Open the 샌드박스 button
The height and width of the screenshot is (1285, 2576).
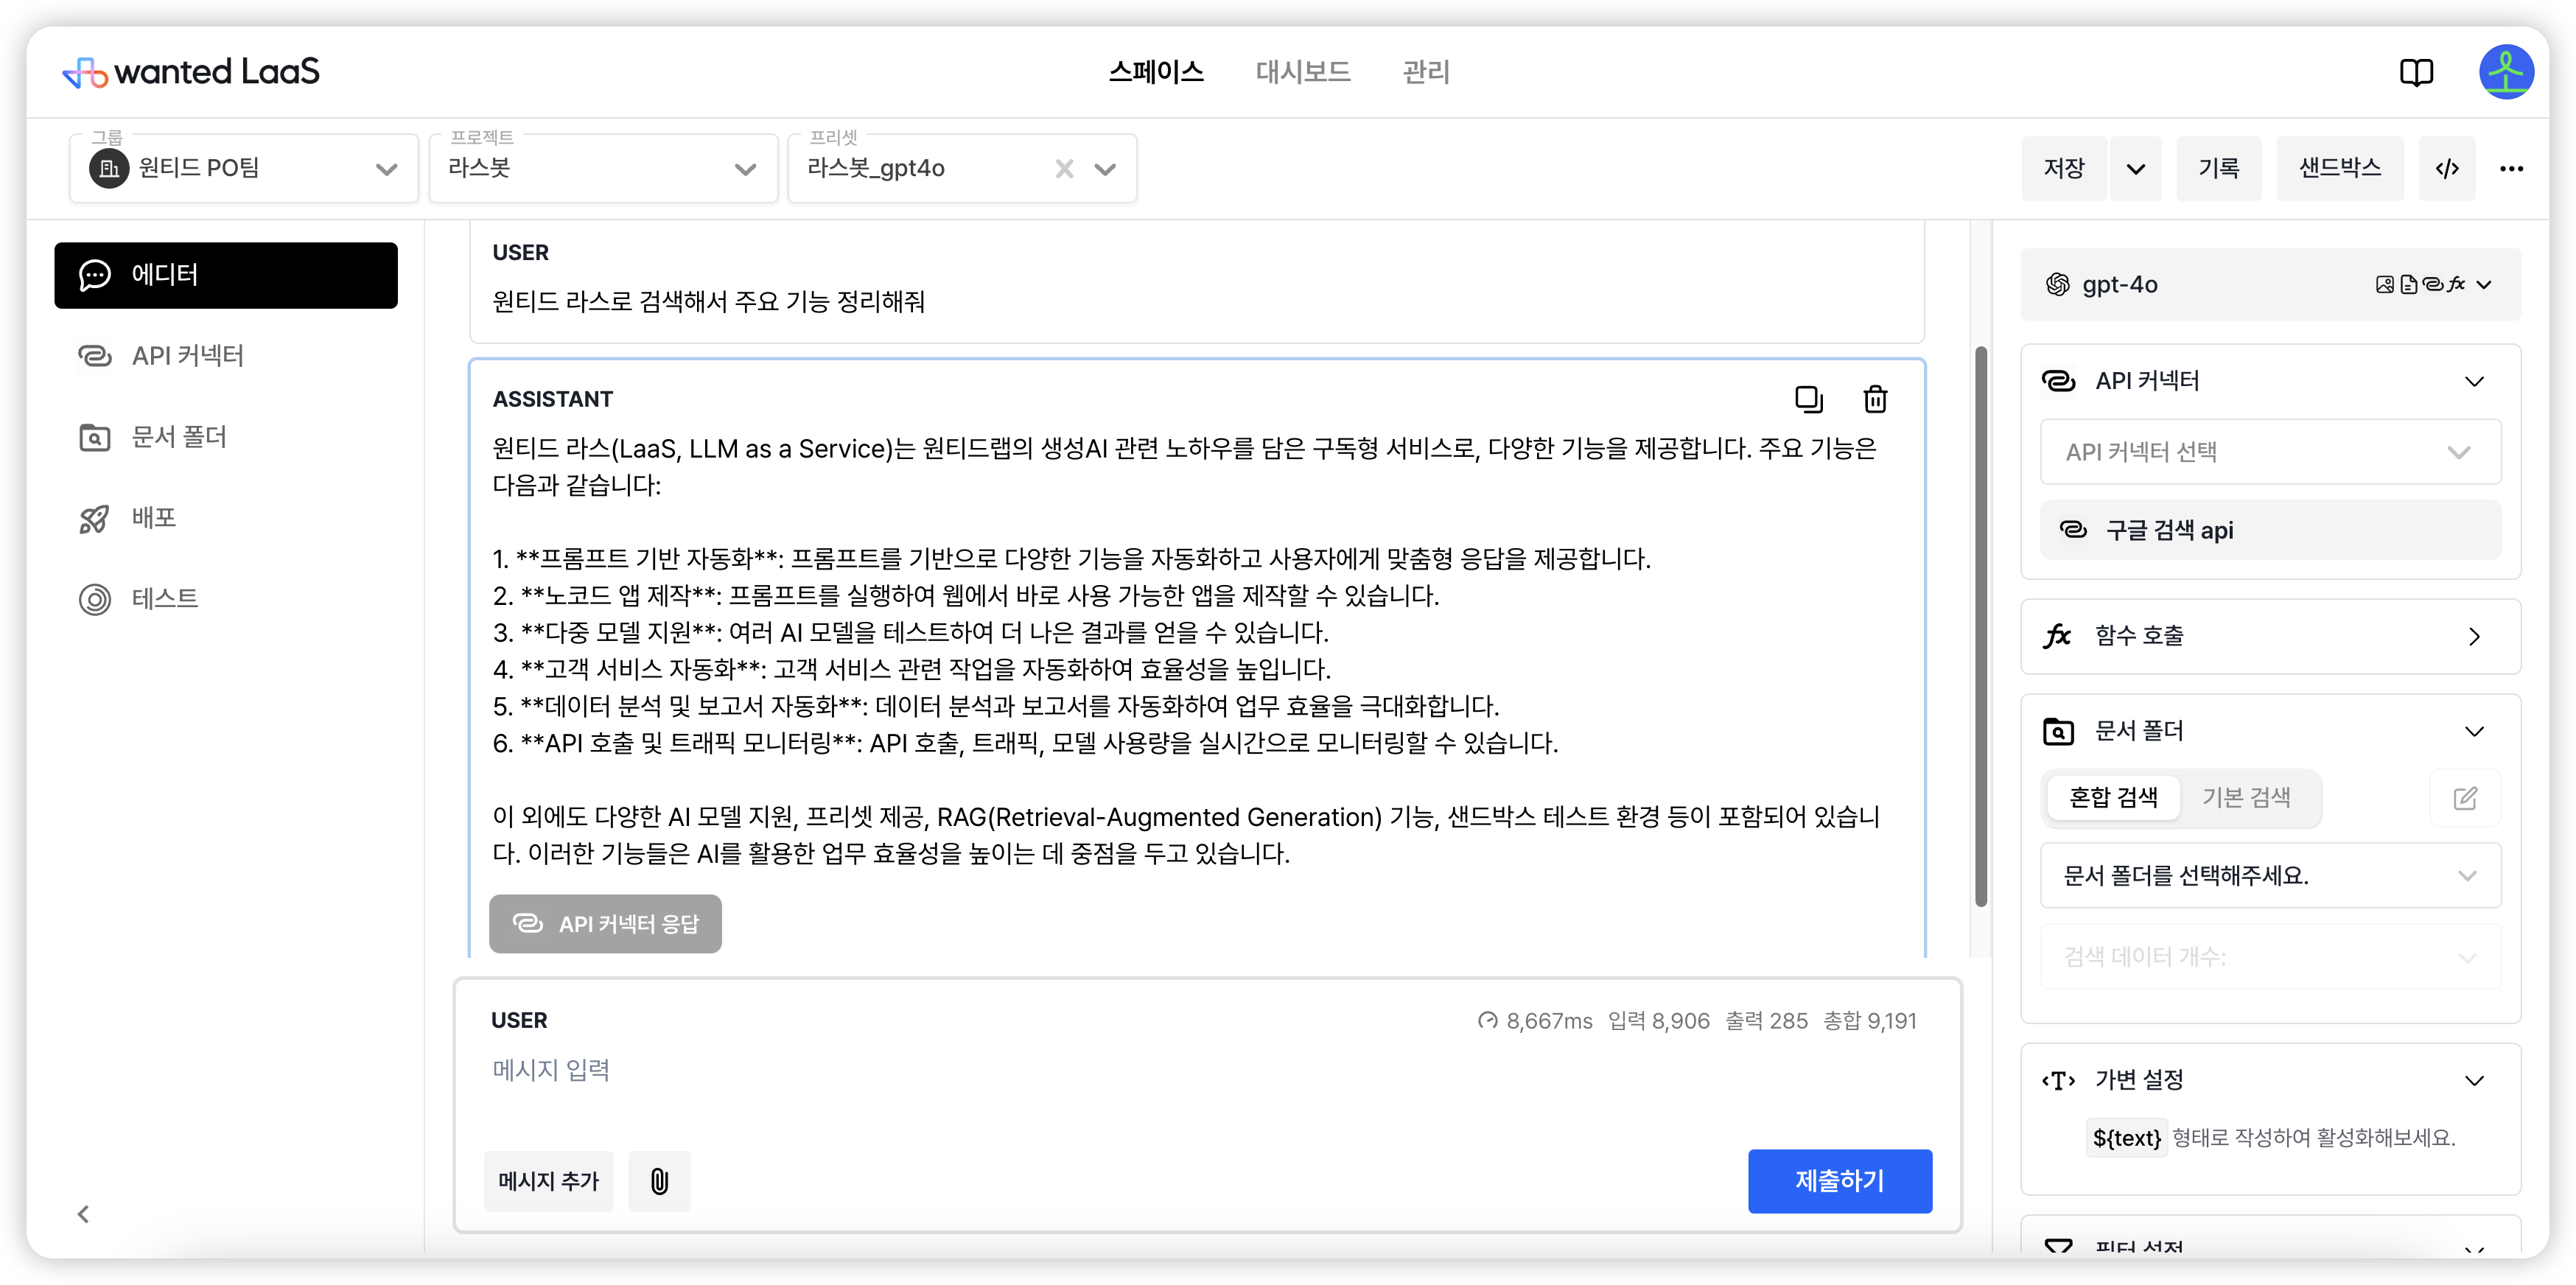coord(2340,168)
